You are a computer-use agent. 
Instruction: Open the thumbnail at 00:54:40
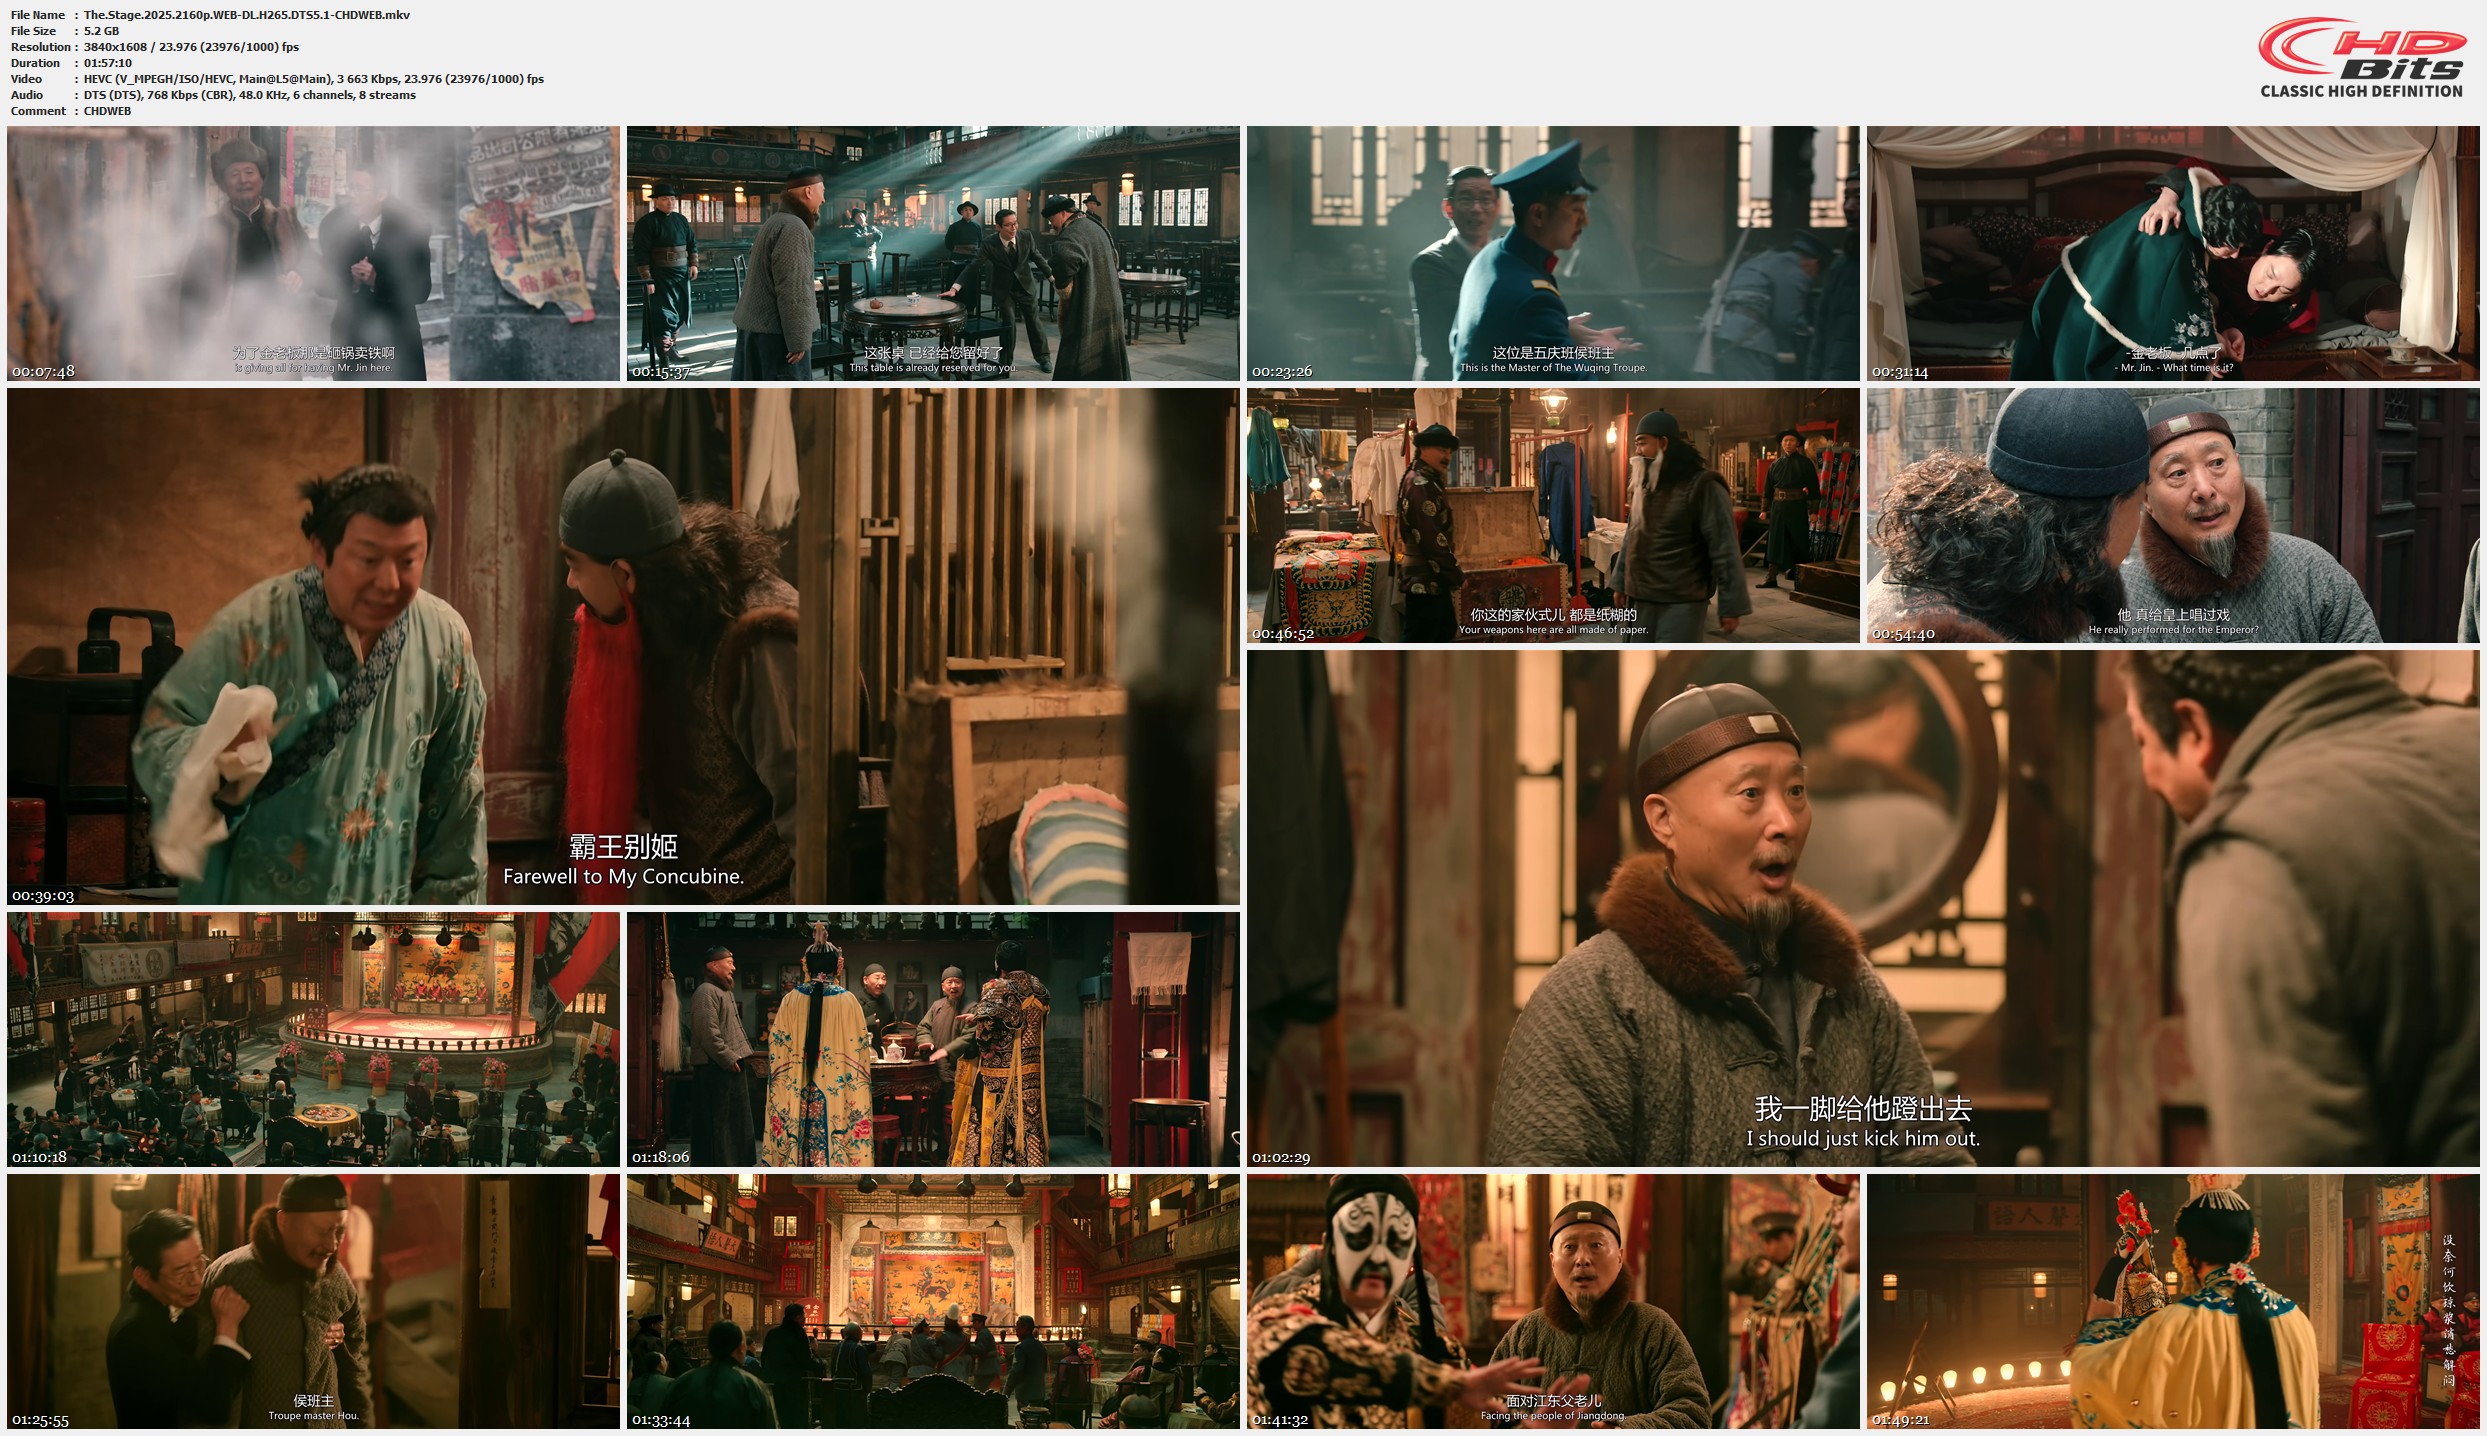pyautogui.click(x=2173, y=515)
